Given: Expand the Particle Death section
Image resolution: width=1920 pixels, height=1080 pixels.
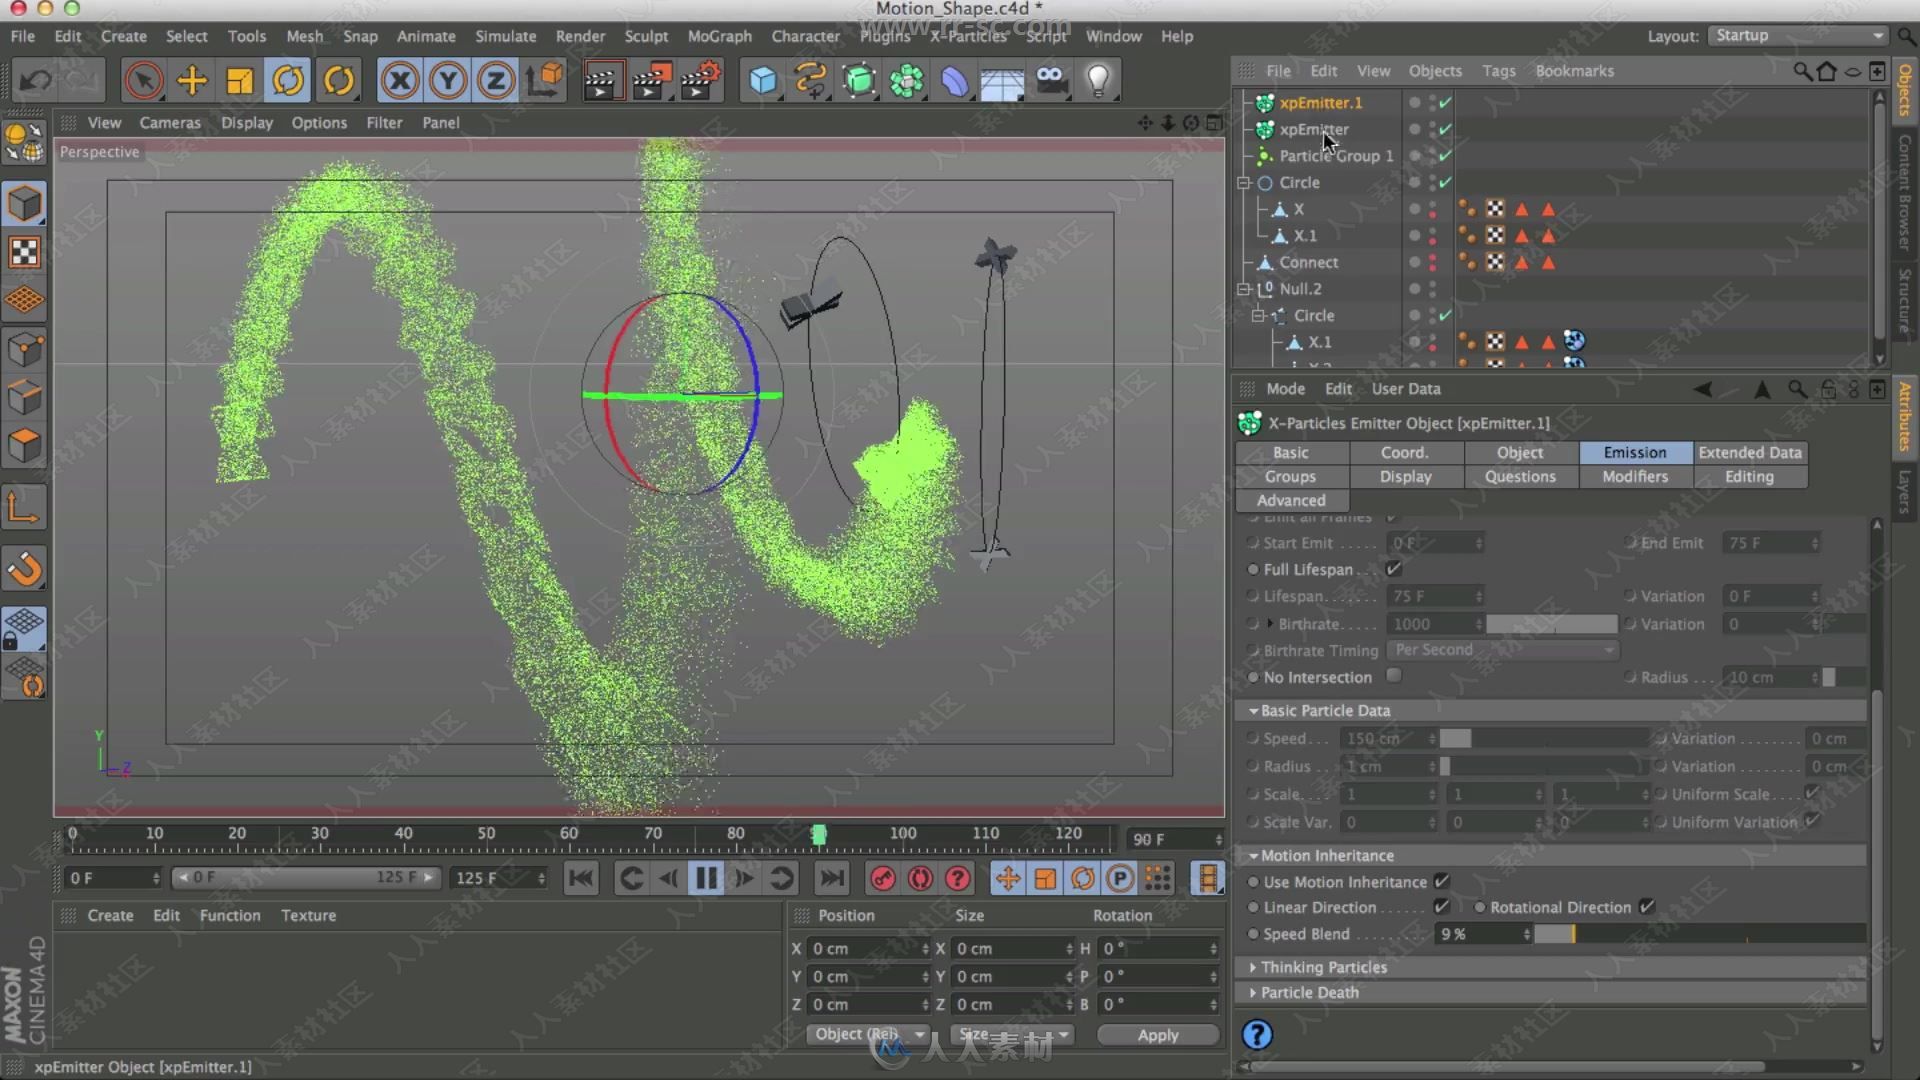Looking at the screenshot, I should (x=1253, y=992).
